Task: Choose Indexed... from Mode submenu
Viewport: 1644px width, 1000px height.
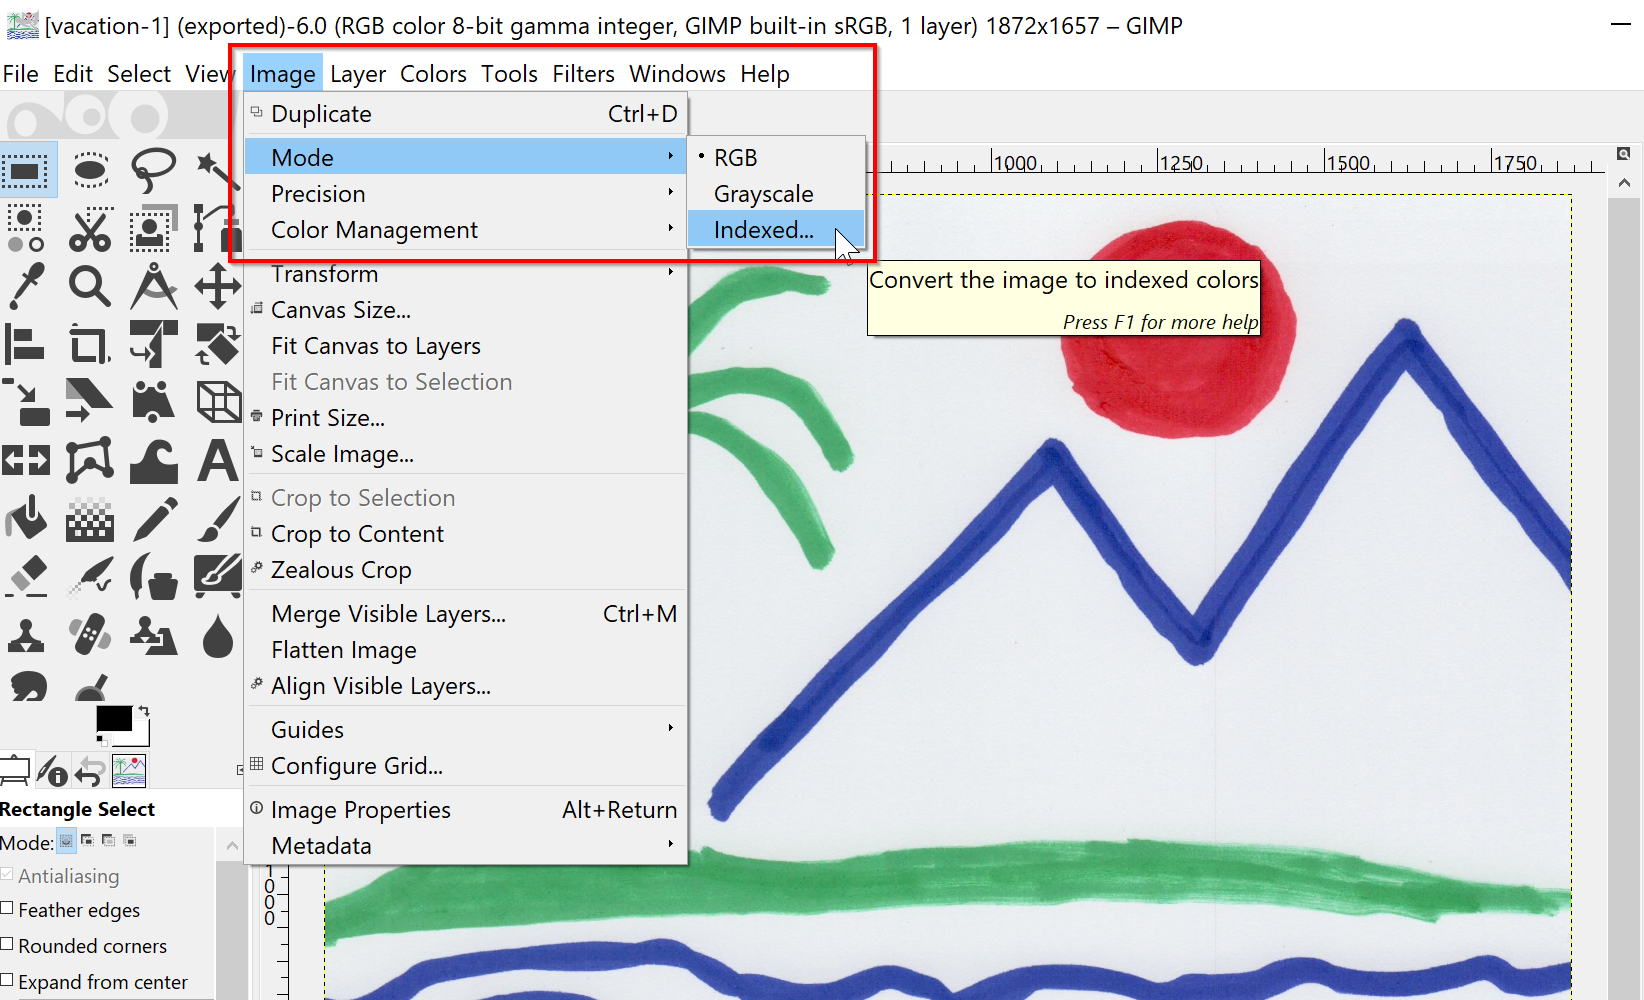Action: pyautogui.click(x=764, y=230)
